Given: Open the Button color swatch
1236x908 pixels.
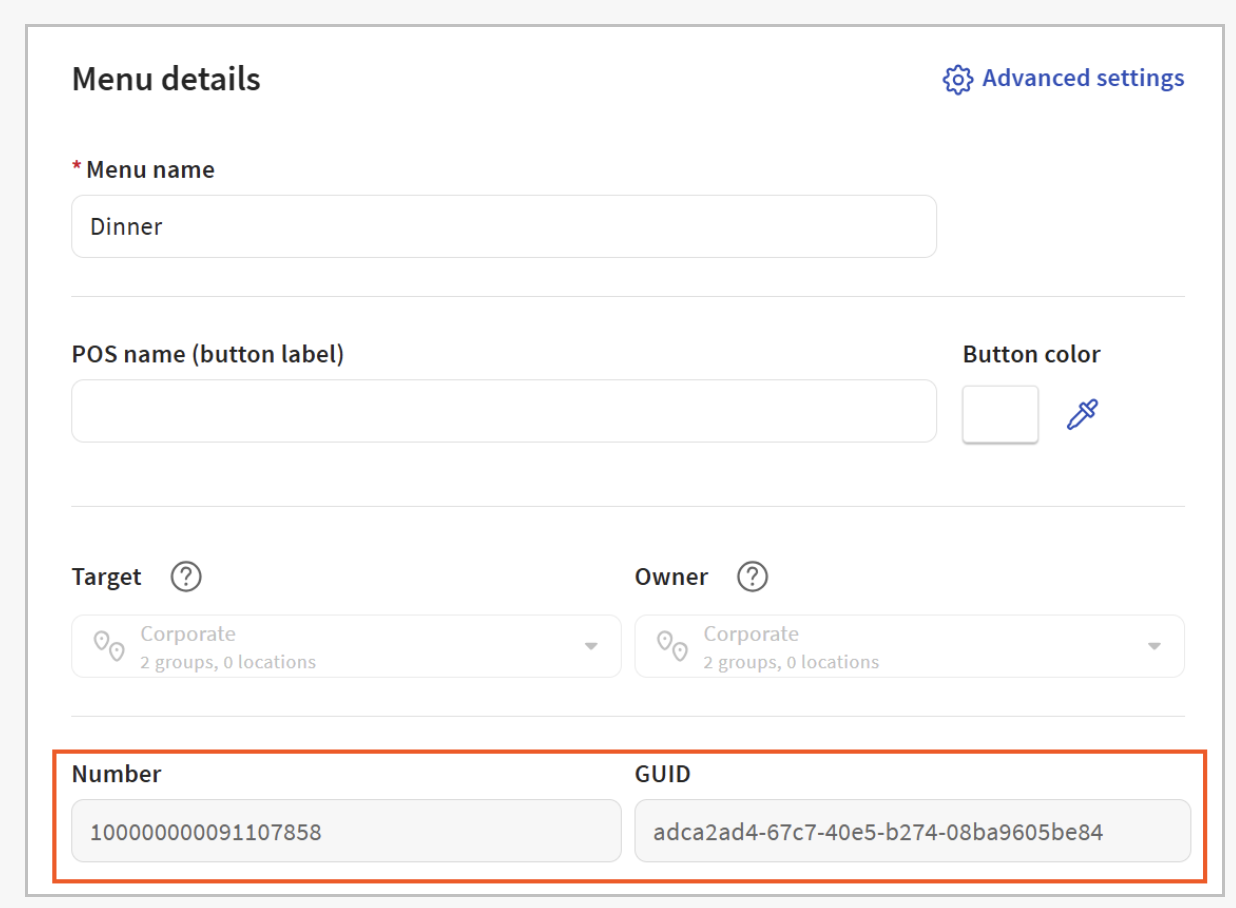Looking at the screenshot, I should point(1000,414).
